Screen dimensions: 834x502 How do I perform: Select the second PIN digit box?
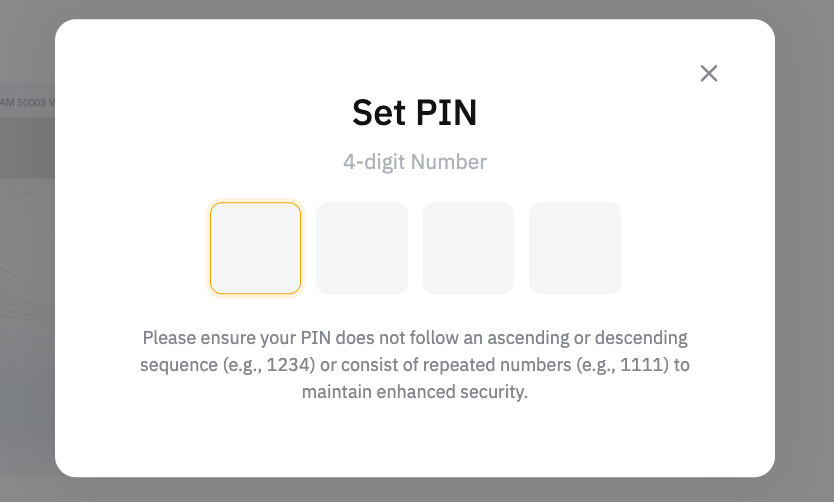362,248
